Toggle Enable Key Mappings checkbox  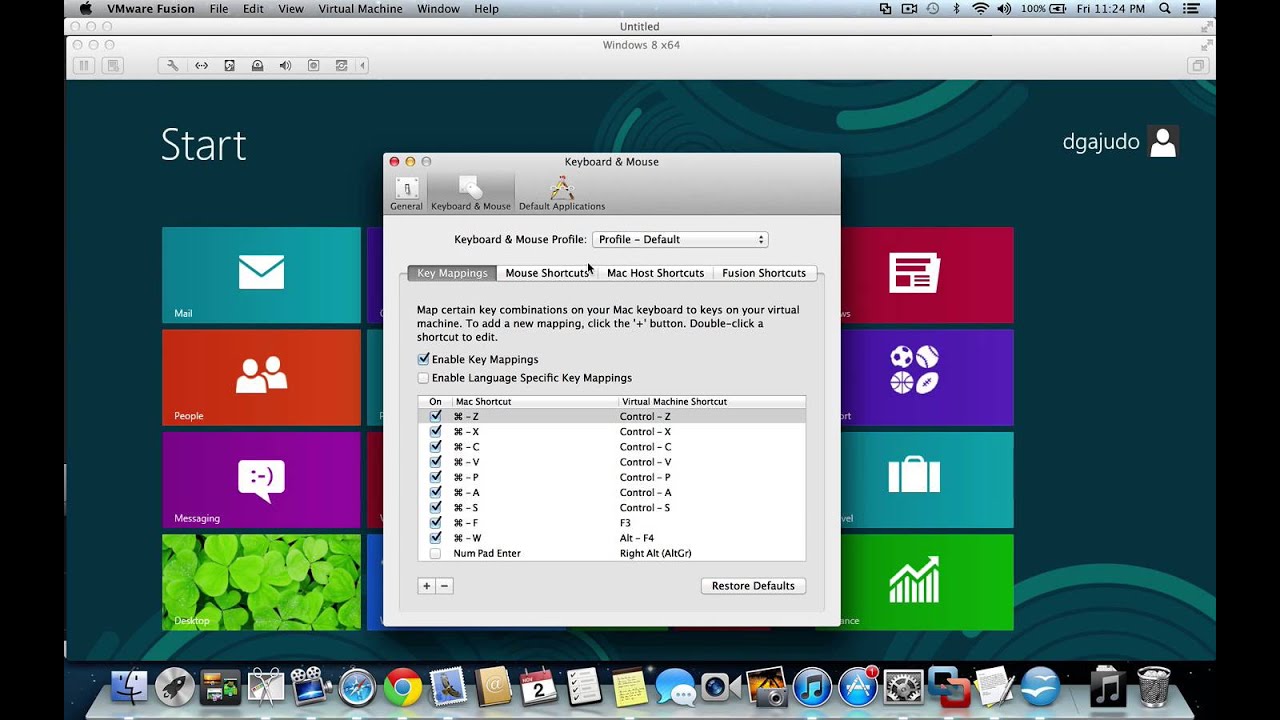pyautogui.click(x=424, y=359)
